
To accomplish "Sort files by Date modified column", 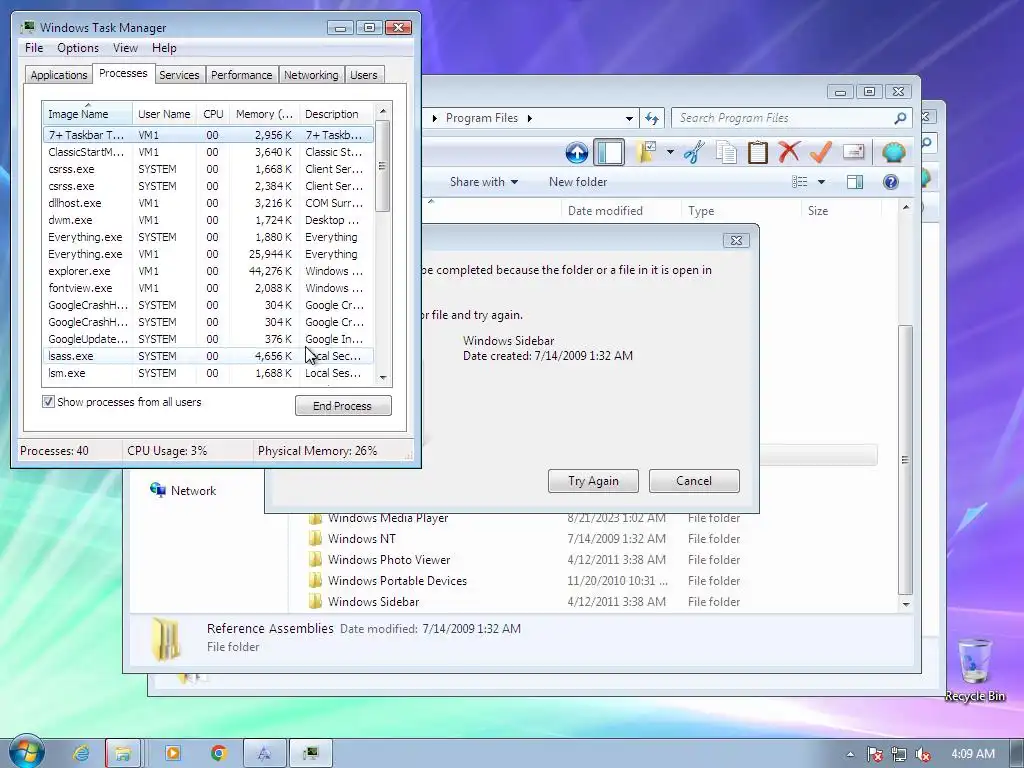I will point(620,211).
